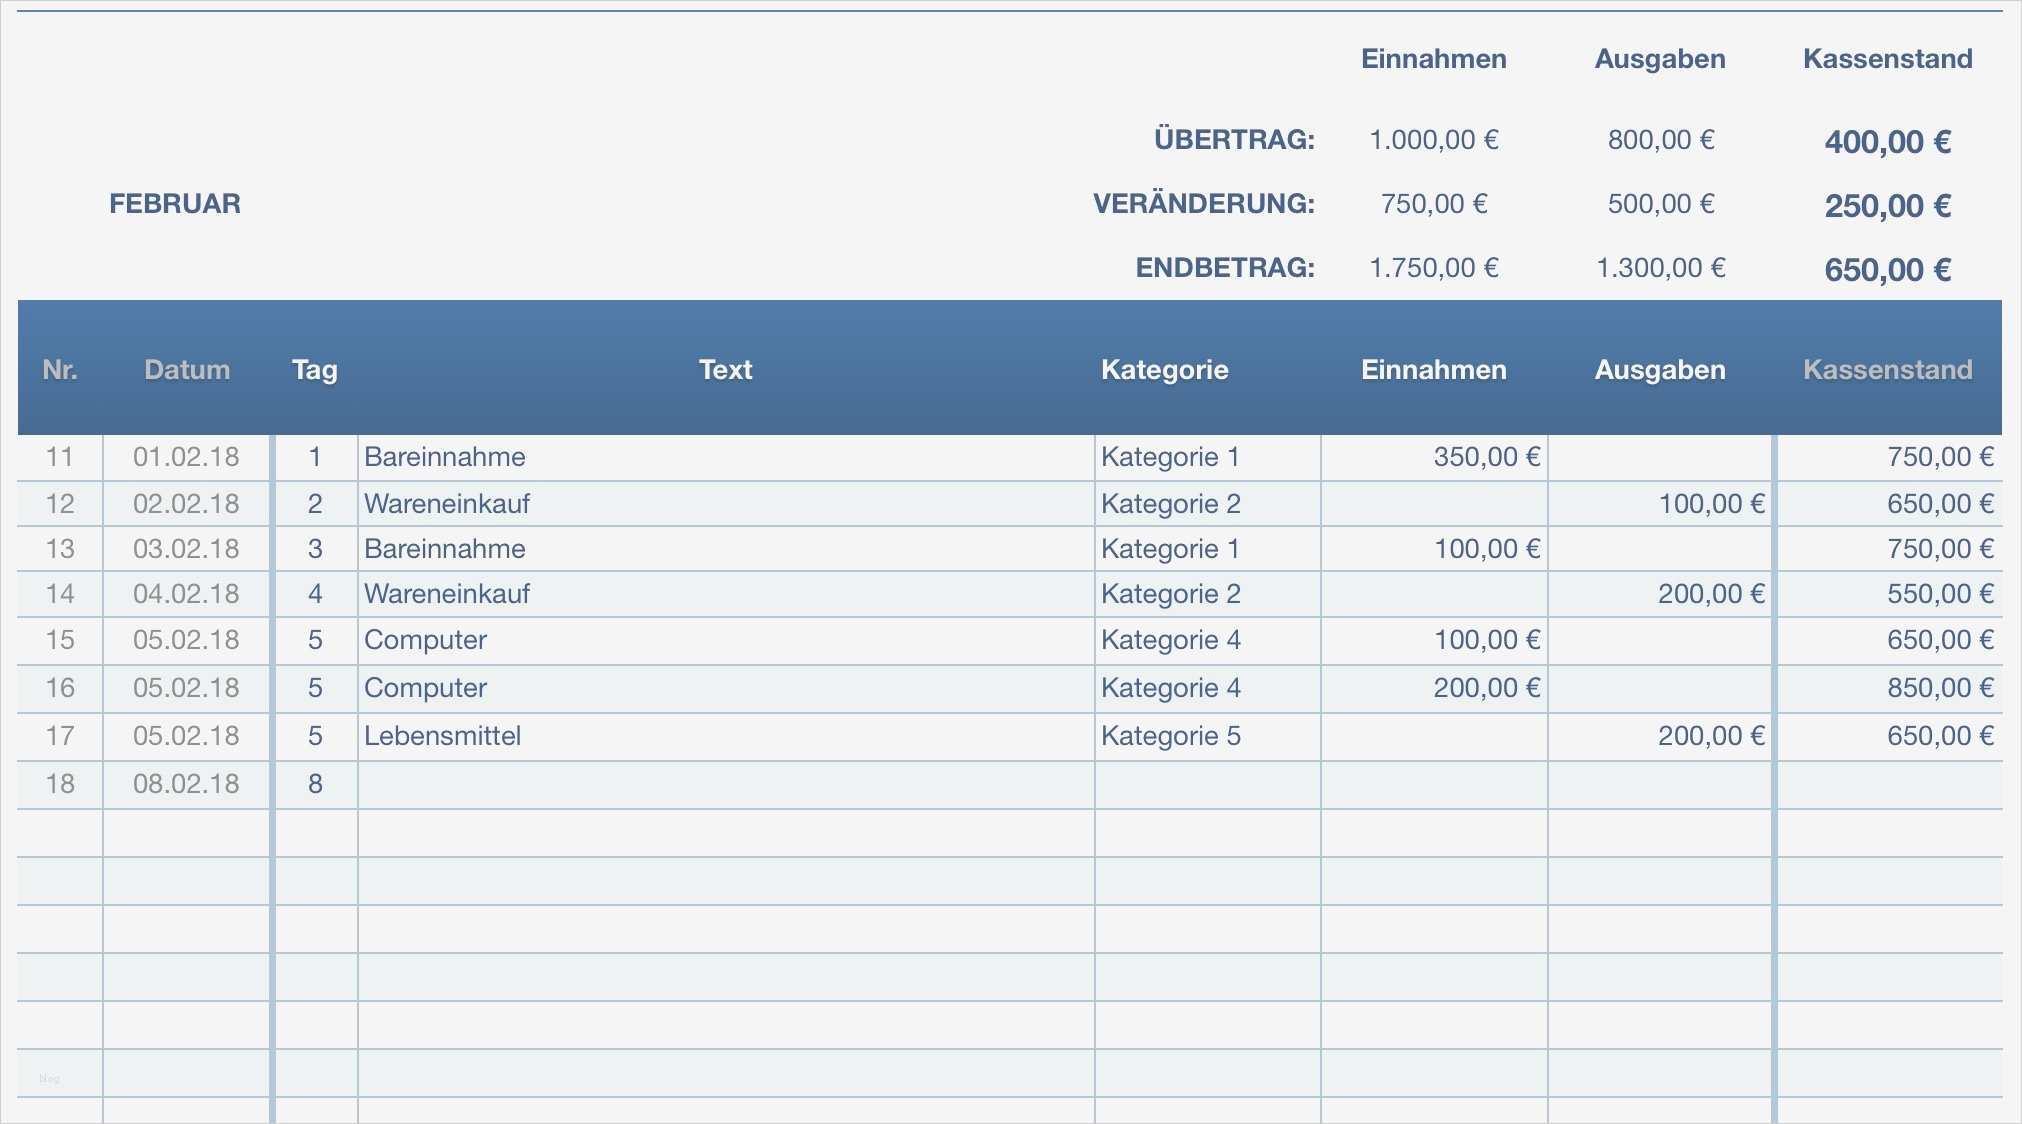Select the ÜBERTRAG Einnahmen value 1.000,00 €
Screen dimensions: 2022x1124
tap(1433, 140)
